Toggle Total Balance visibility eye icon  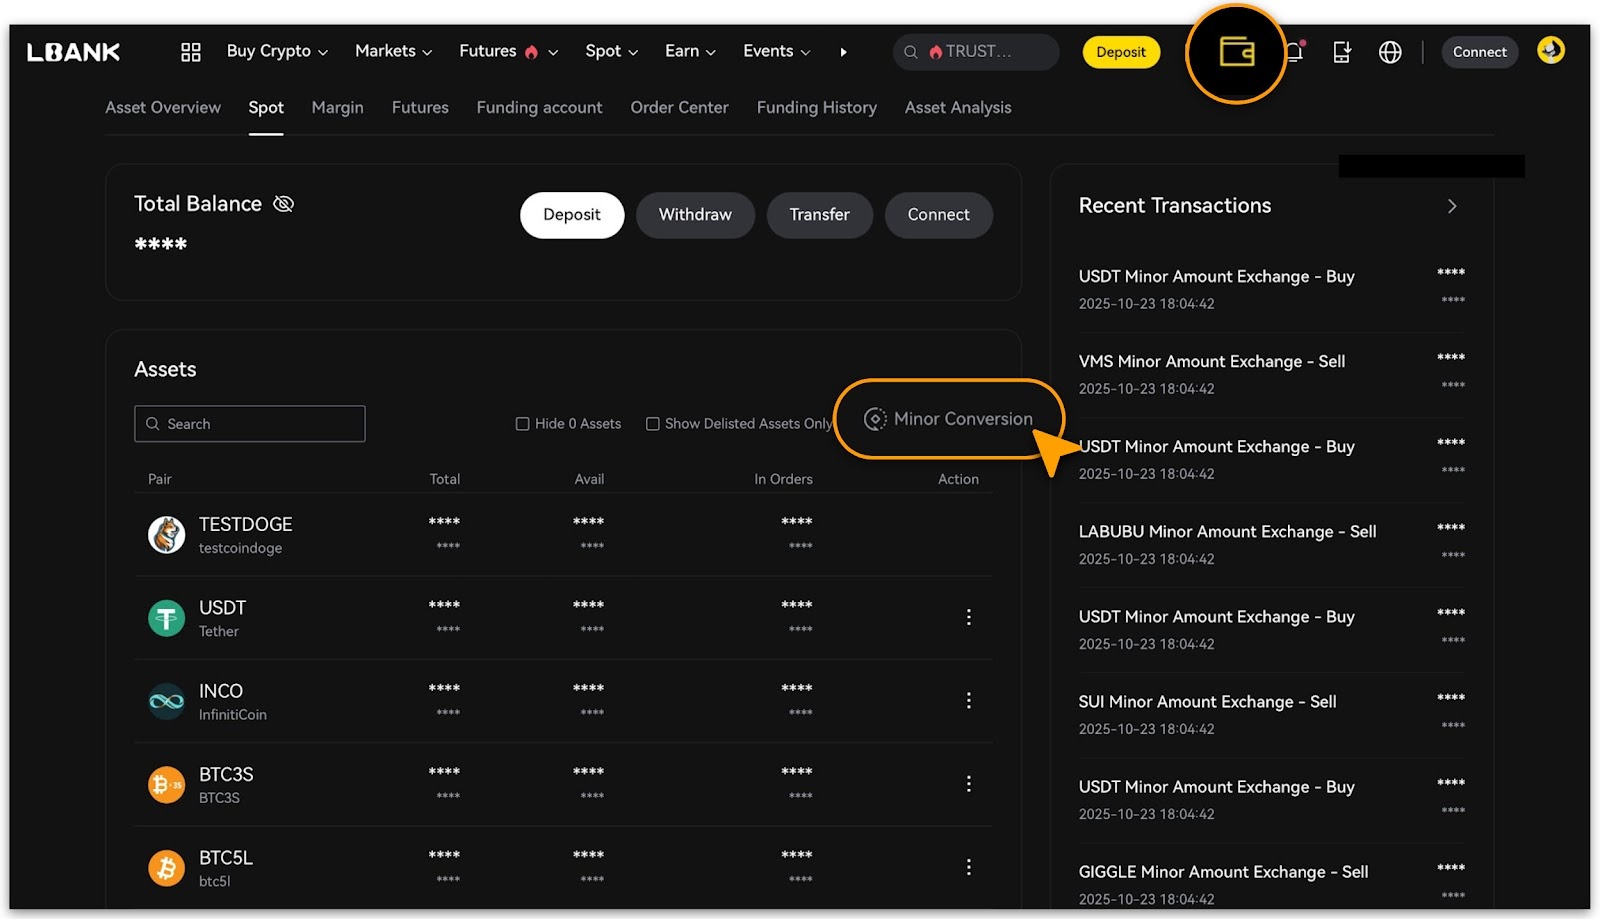coord(284,204)
